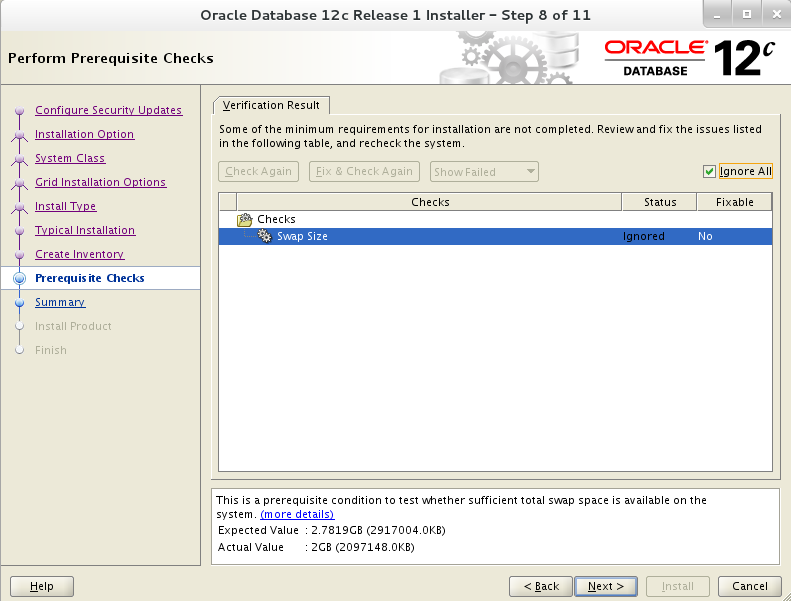Click Fix & Check Again button
The width and height of the screenshot is (791, 601).
coord(364,172)
